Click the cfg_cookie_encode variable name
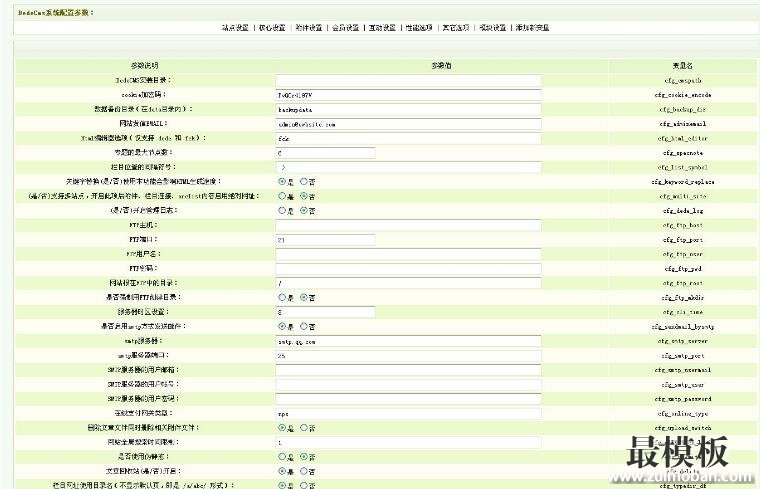Image resolution: width=760 pixels, height=489 pixels. 683,95
